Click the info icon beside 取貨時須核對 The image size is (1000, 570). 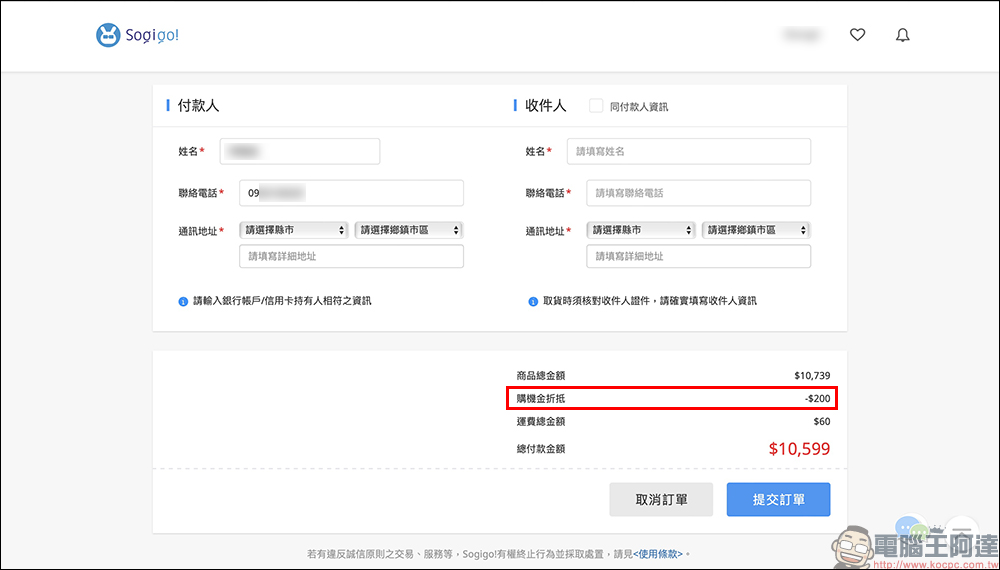coord(533,302)
